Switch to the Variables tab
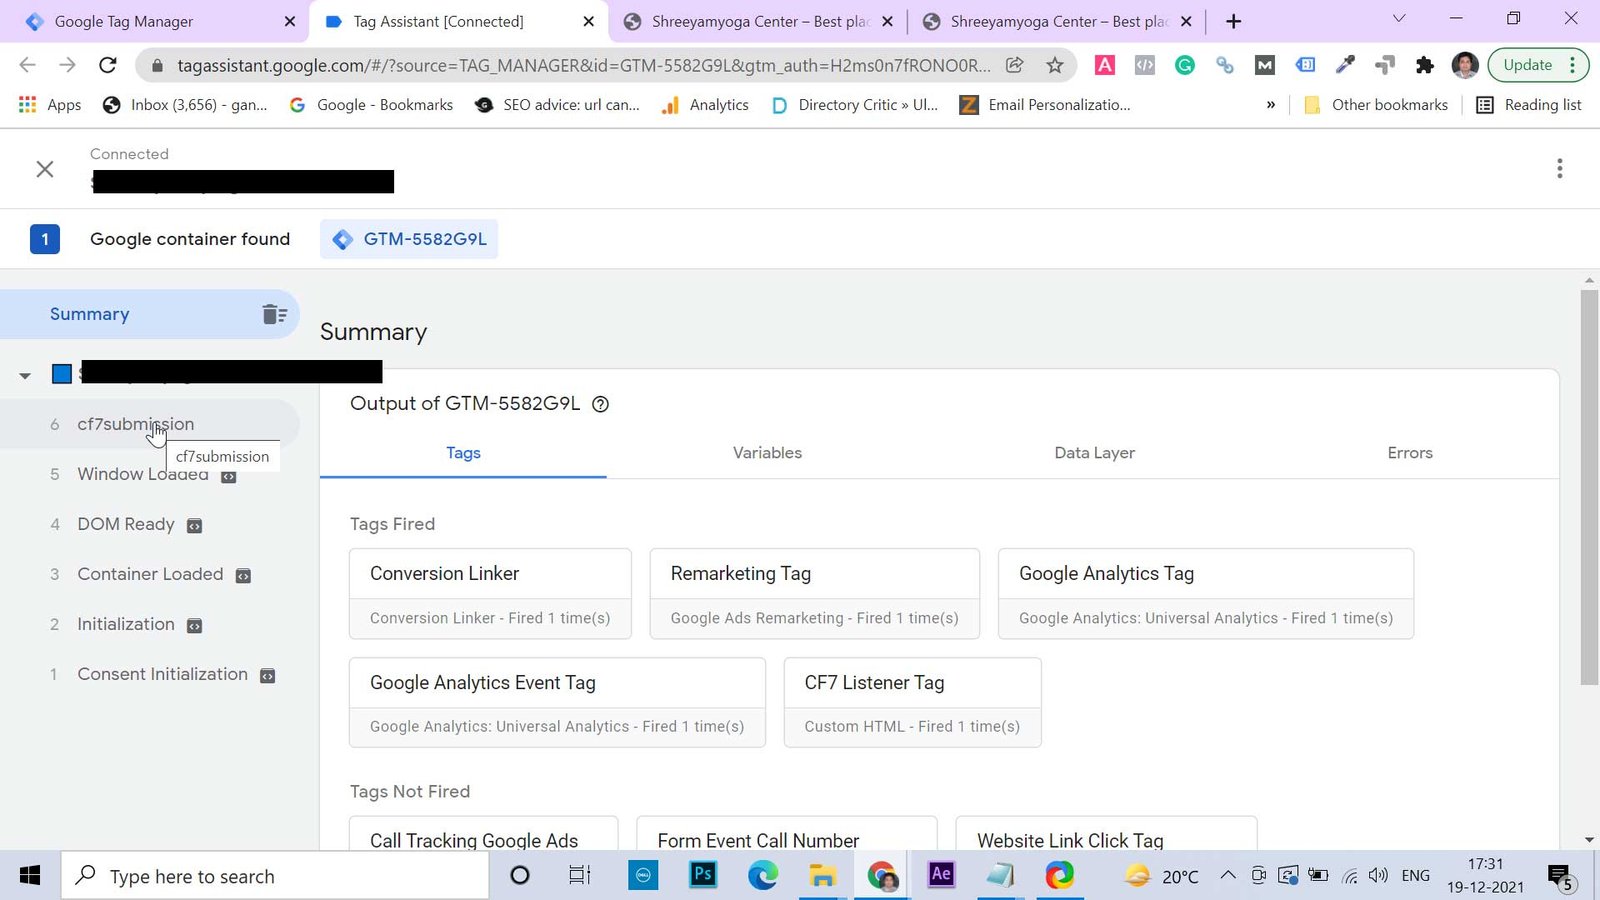 pos(767,453)
